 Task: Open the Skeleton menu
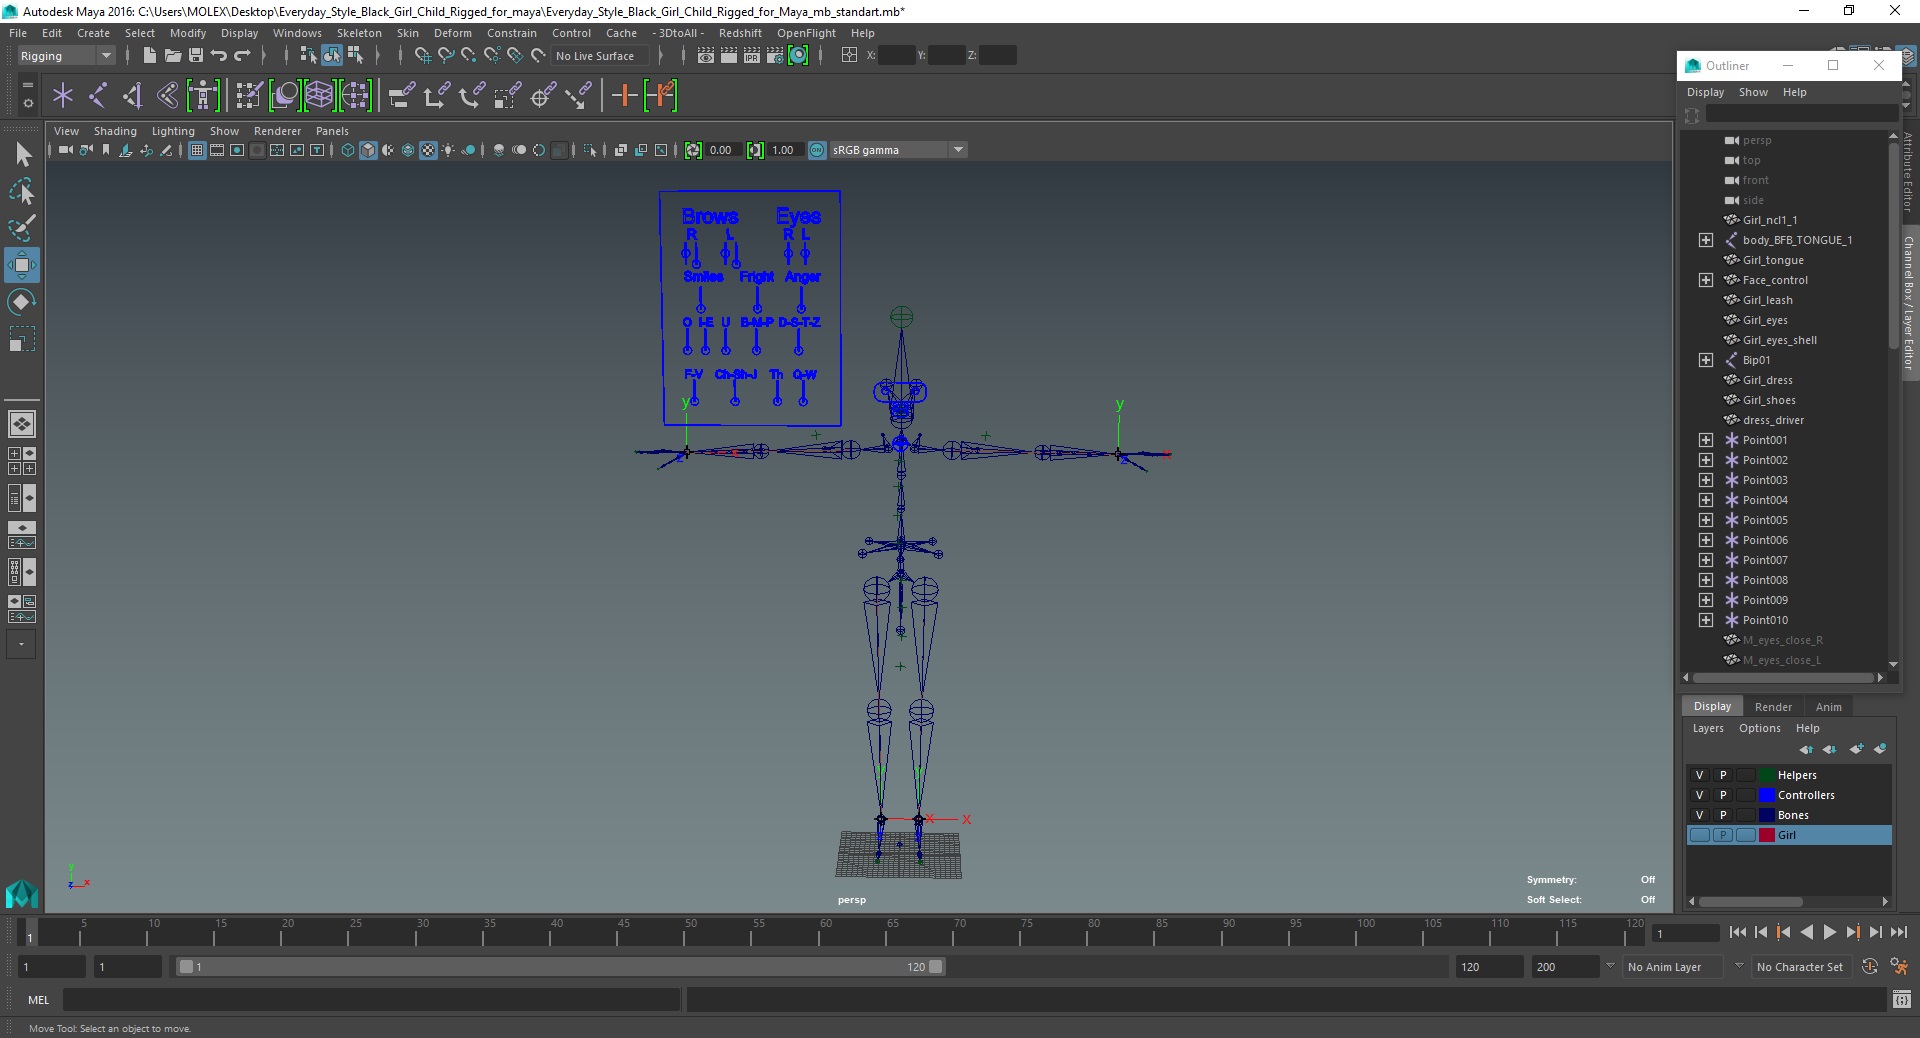359,33
